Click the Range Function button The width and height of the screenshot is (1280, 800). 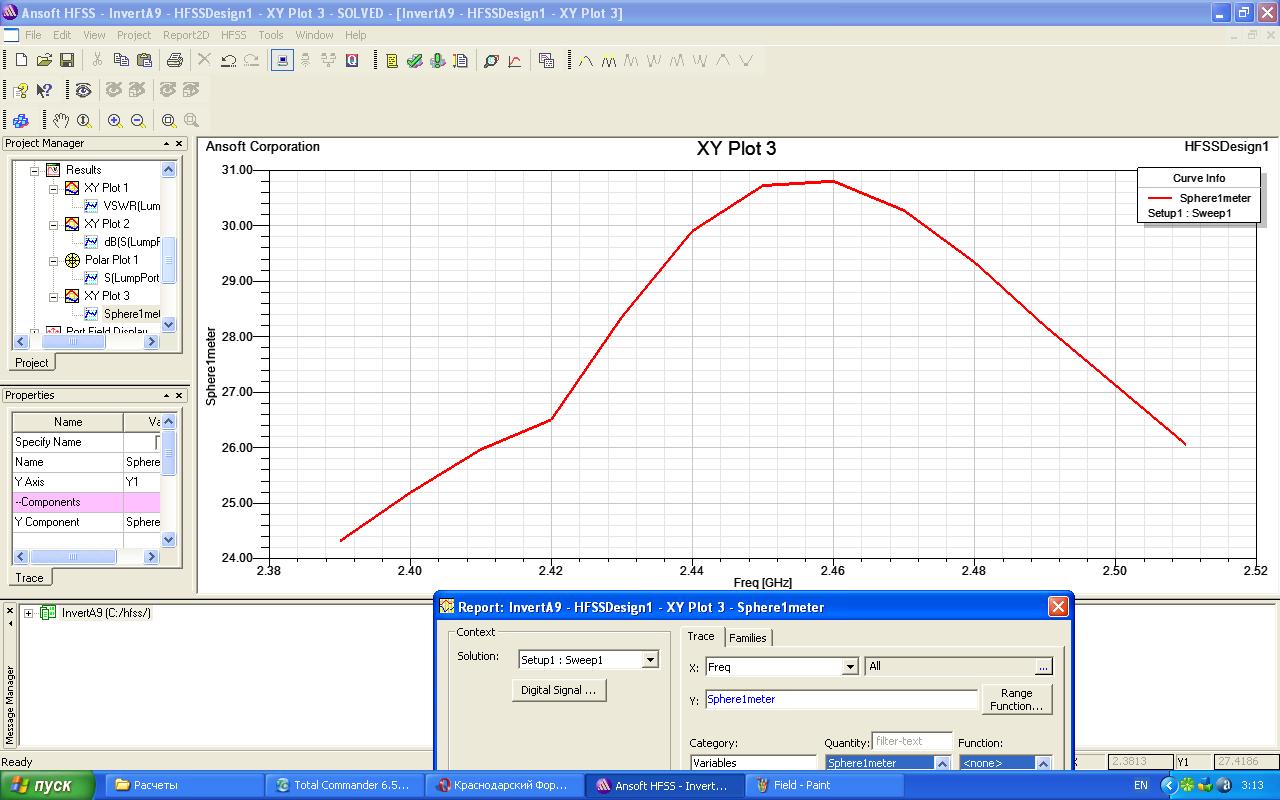[x=1016, y=699]
